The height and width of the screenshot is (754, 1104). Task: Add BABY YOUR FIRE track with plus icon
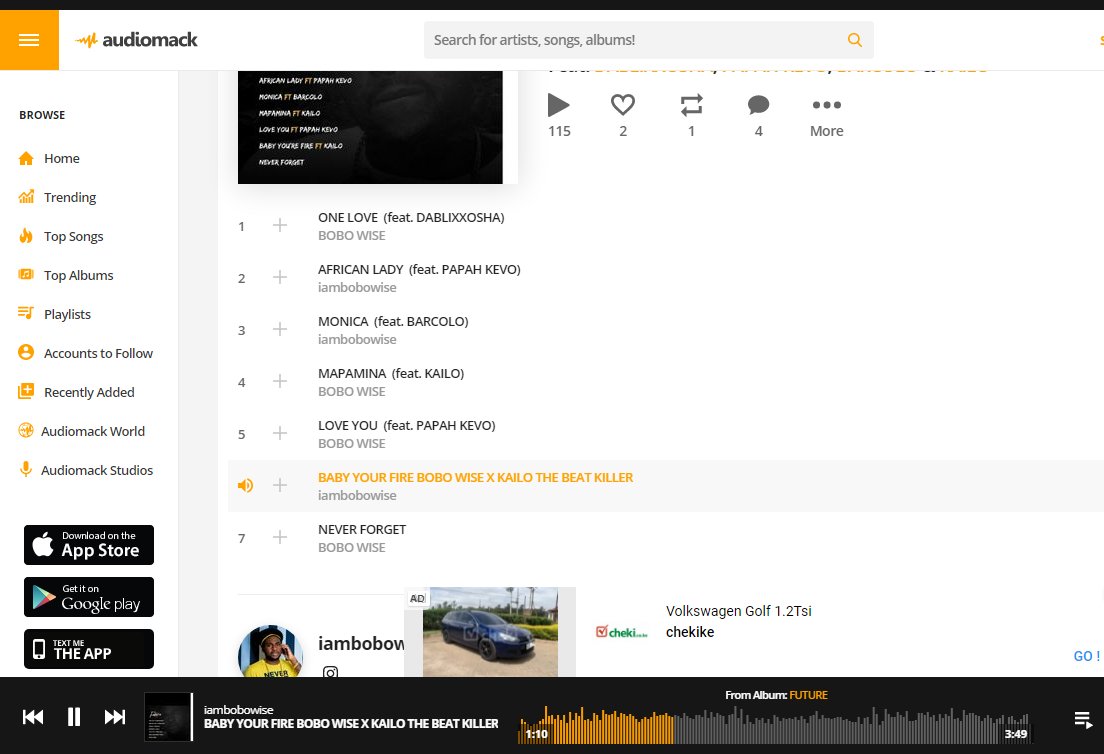[280, 485]
